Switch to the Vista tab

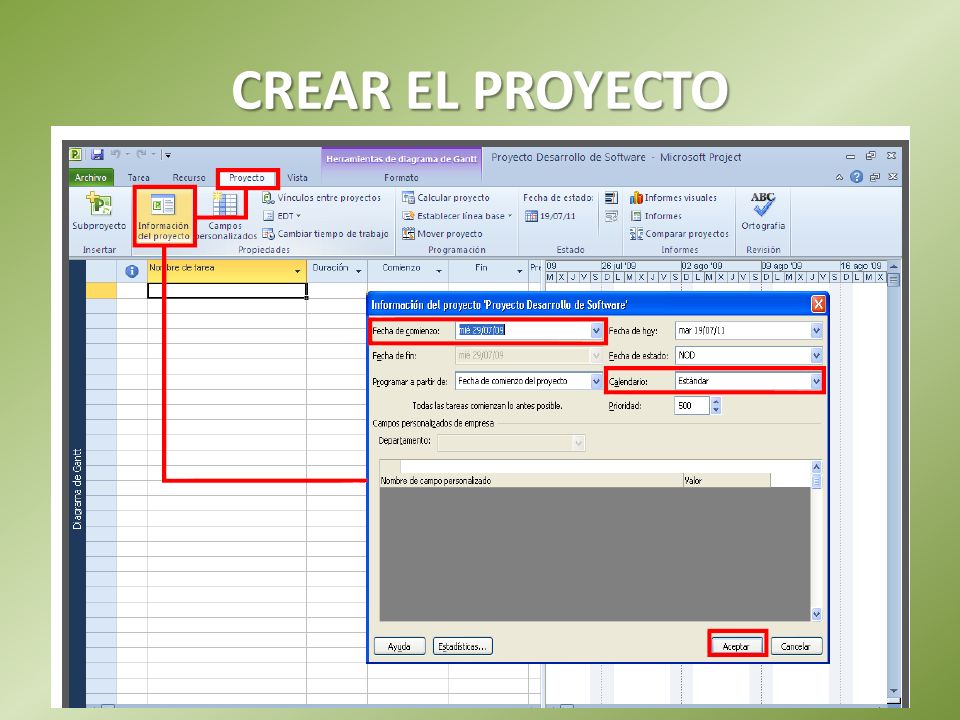point(298,178)
